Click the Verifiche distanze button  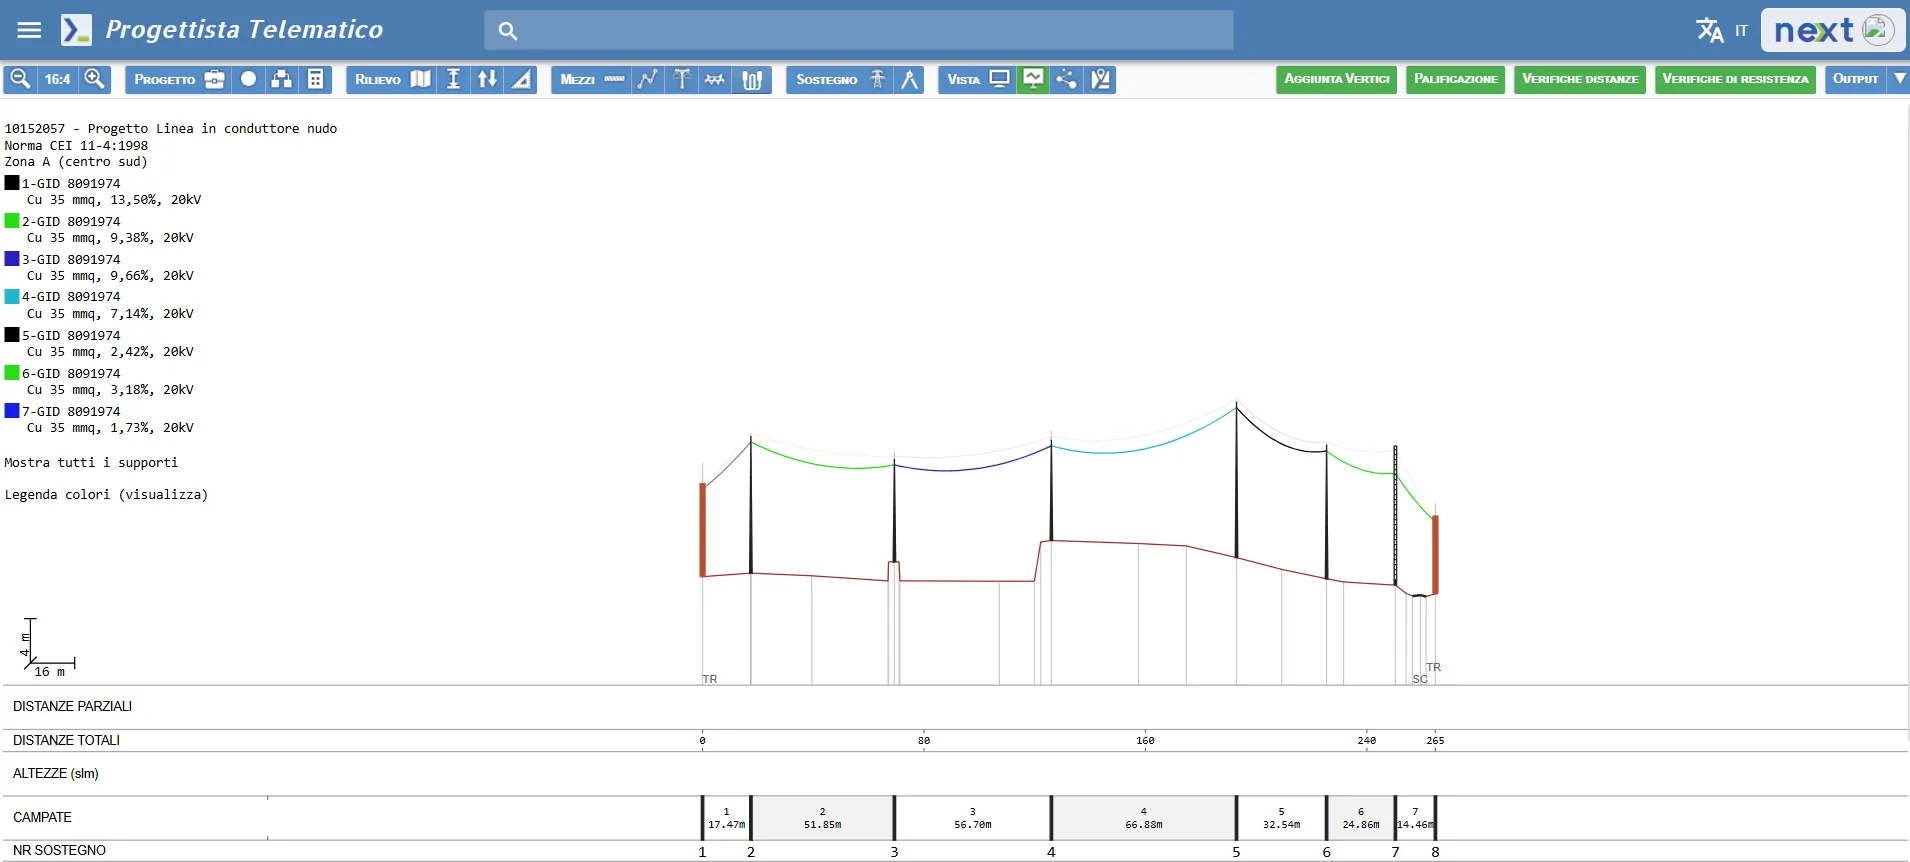1579,79
